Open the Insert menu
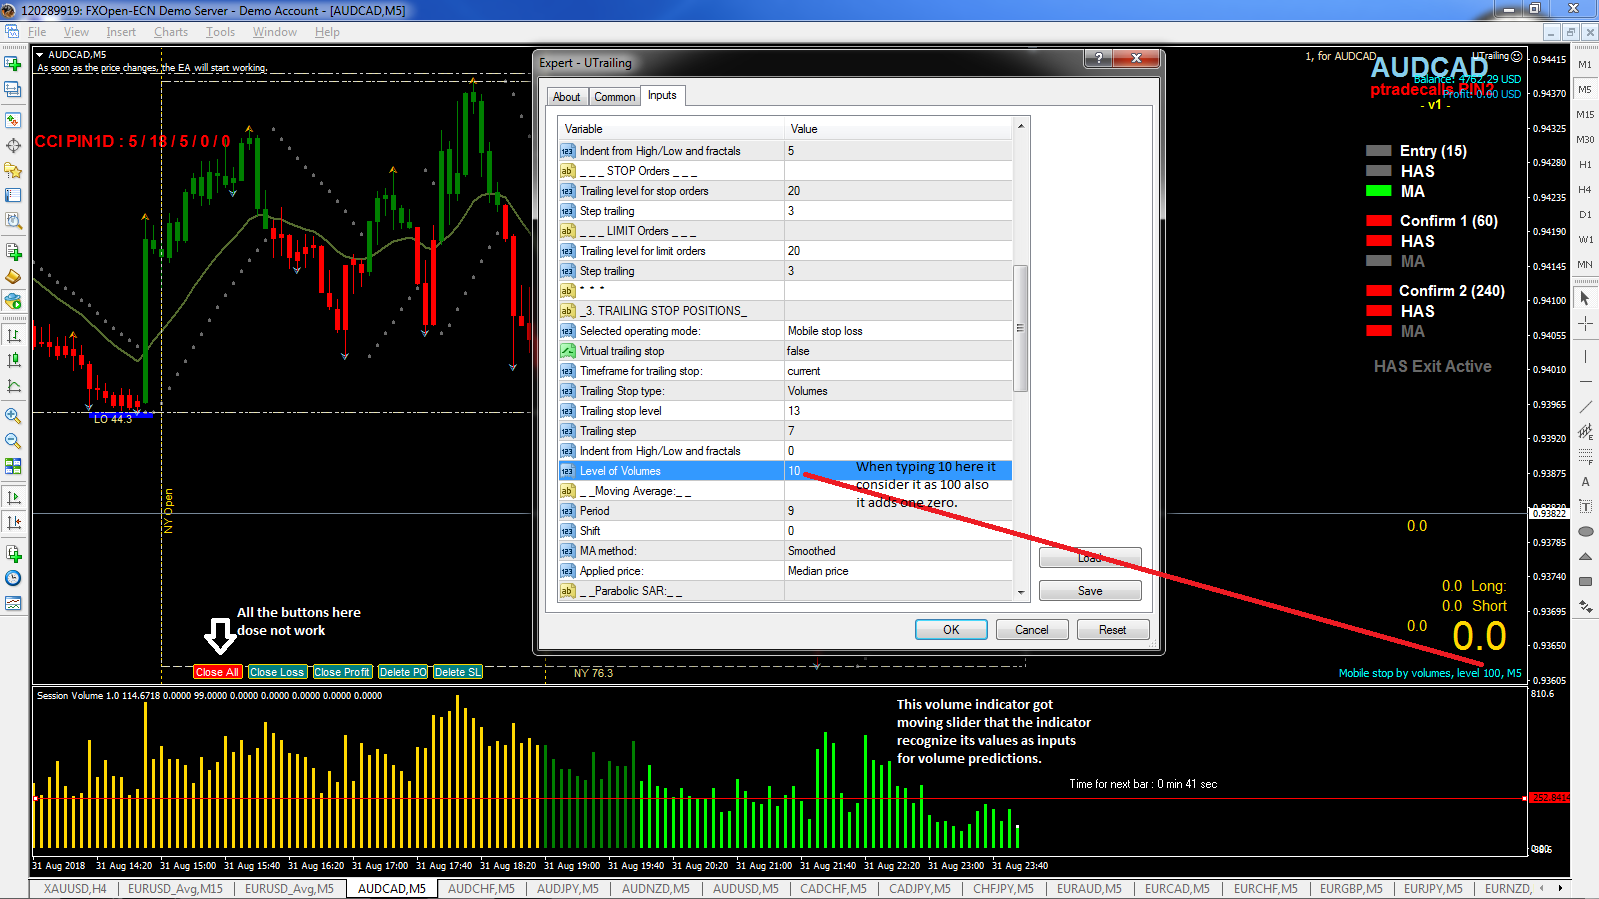Screen dimensions: 1599x899 121,32
